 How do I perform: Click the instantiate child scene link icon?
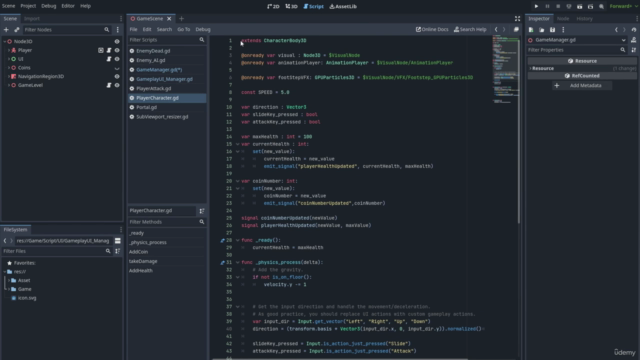pyautogui.click(x=17, y=30)
